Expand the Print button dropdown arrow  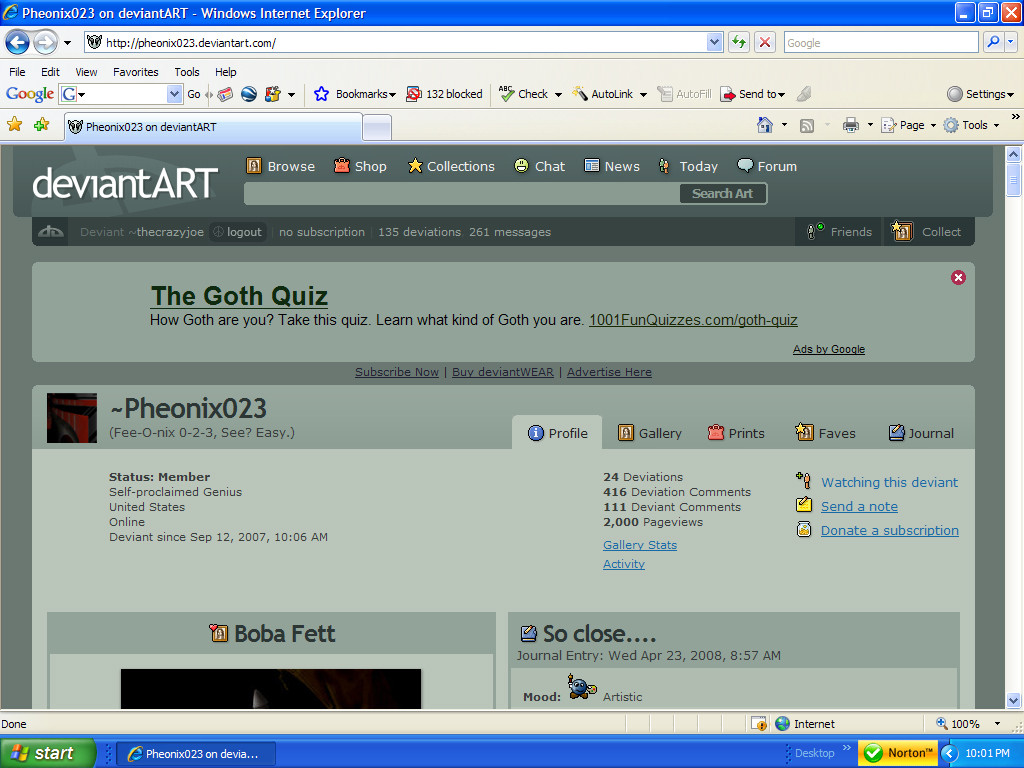870,125
